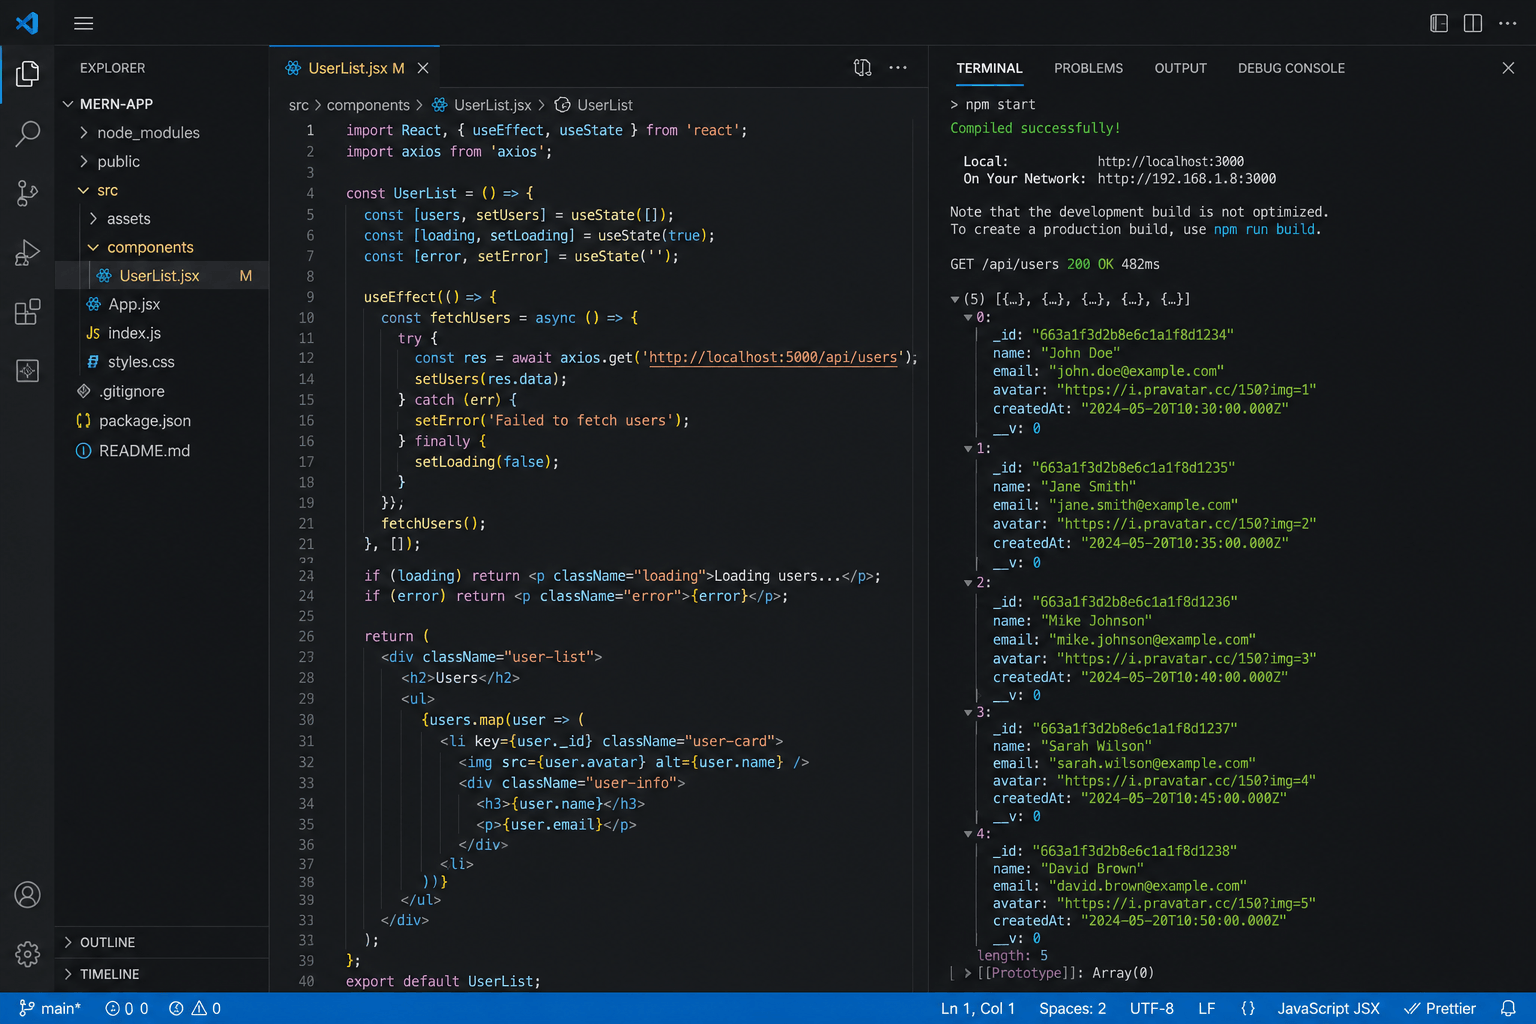
Task: Click the braces language status icon
Action: [x=1248, y=1008]
